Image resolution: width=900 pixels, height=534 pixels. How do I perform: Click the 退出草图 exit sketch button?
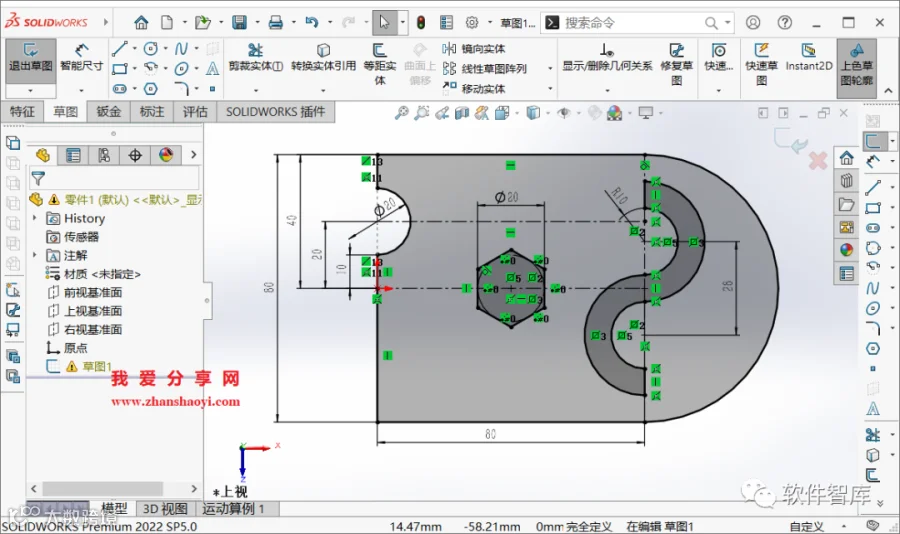click(x=31, y=61)
